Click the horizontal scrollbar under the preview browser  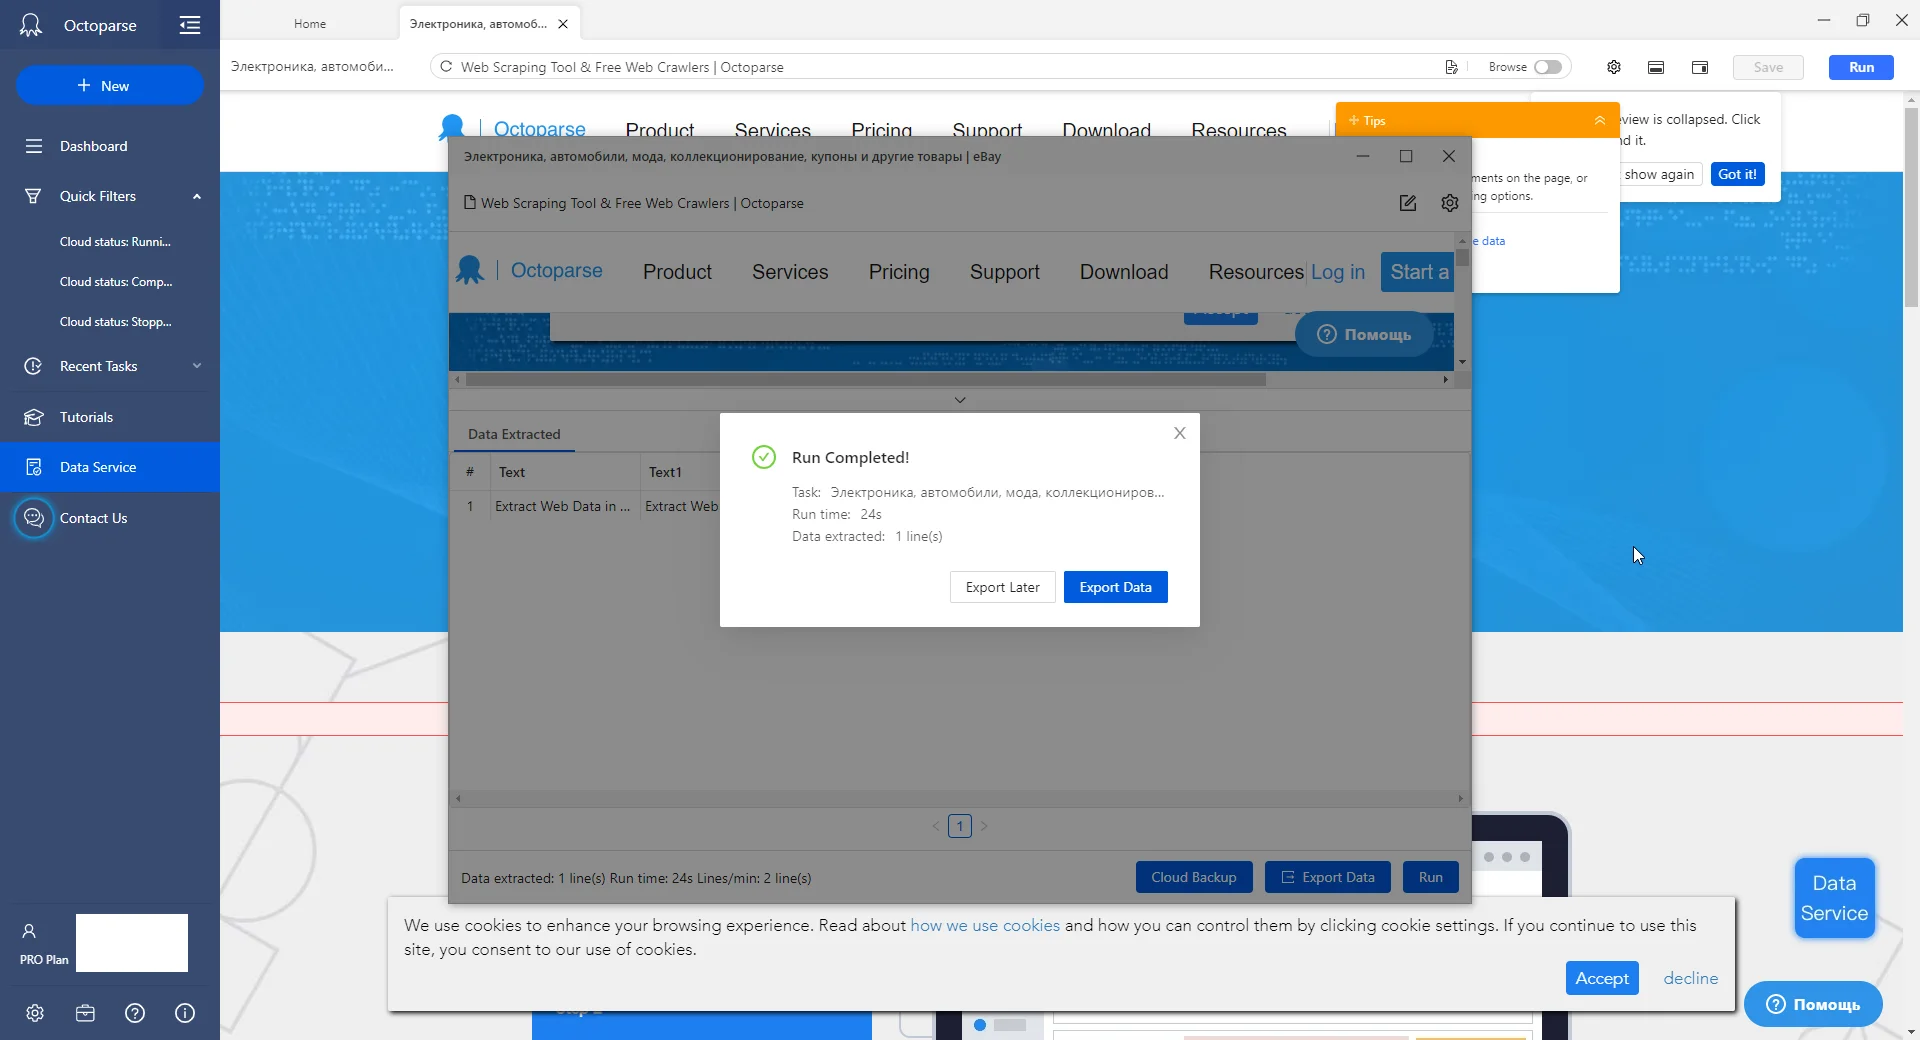tap(866, 380)
